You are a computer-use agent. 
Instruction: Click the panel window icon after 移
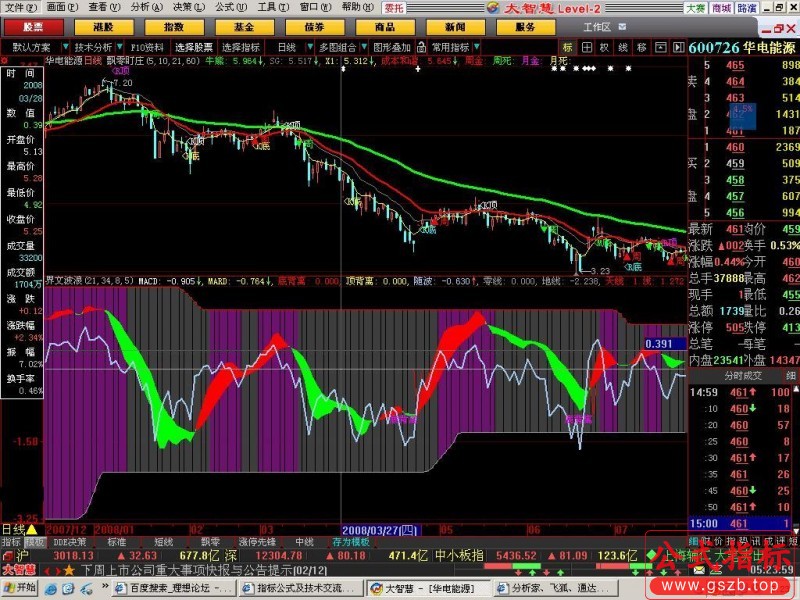[660, 47]
